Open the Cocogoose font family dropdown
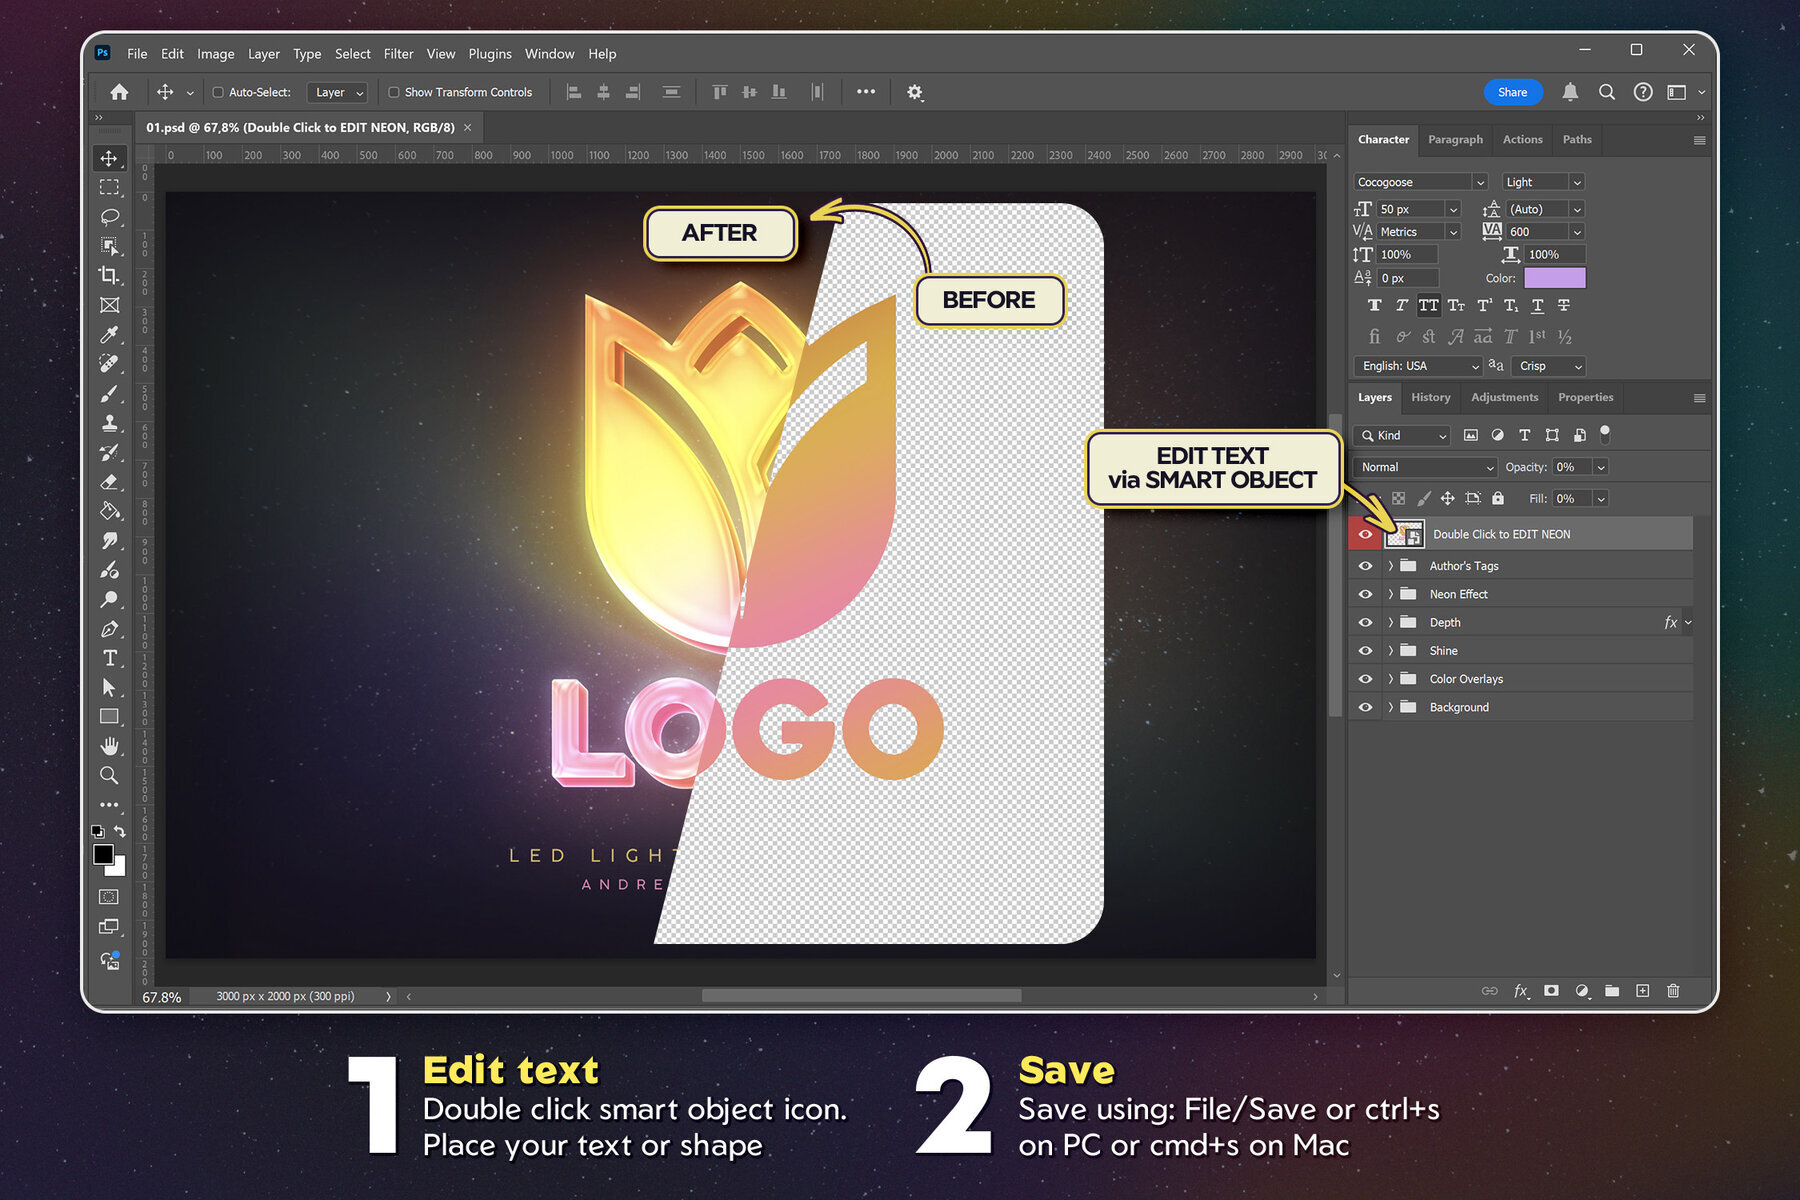 pos(1419,181)
